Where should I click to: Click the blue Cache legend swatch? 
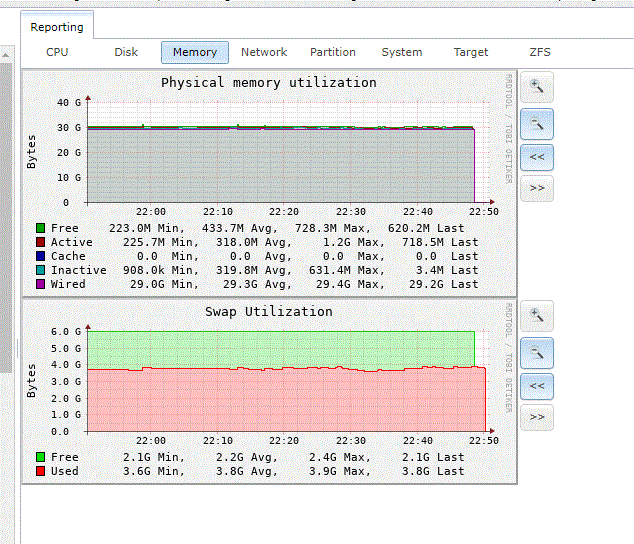point(40,256)
